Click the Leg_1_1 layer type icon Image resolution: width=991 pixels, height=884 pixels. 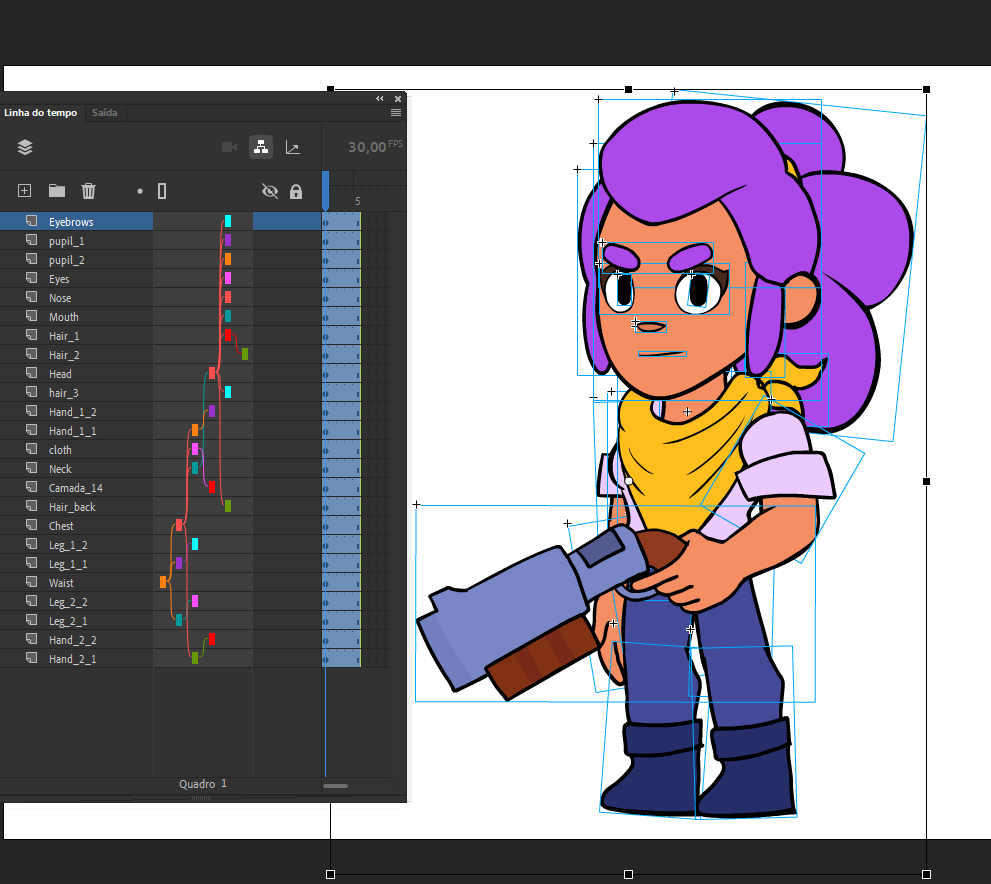click(31, 562)
